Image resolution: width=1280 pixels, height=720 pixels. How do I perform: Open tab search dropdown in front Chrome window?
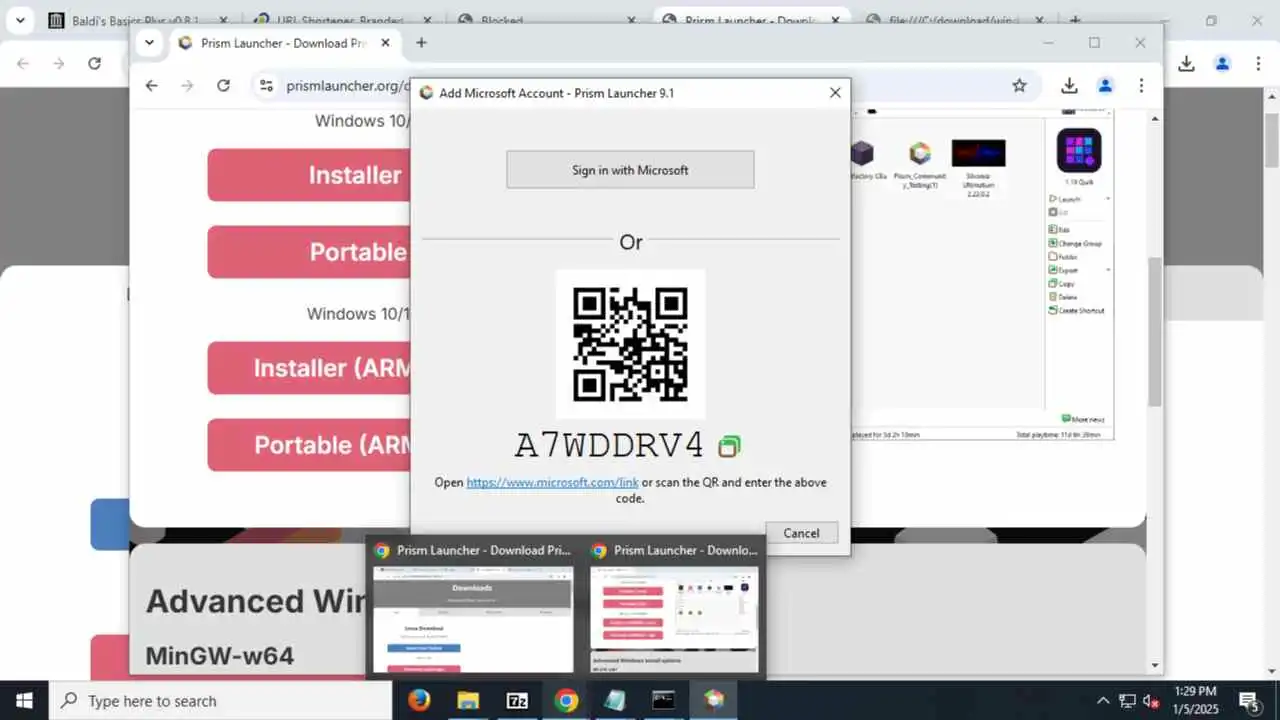click(x=149, y=43)
